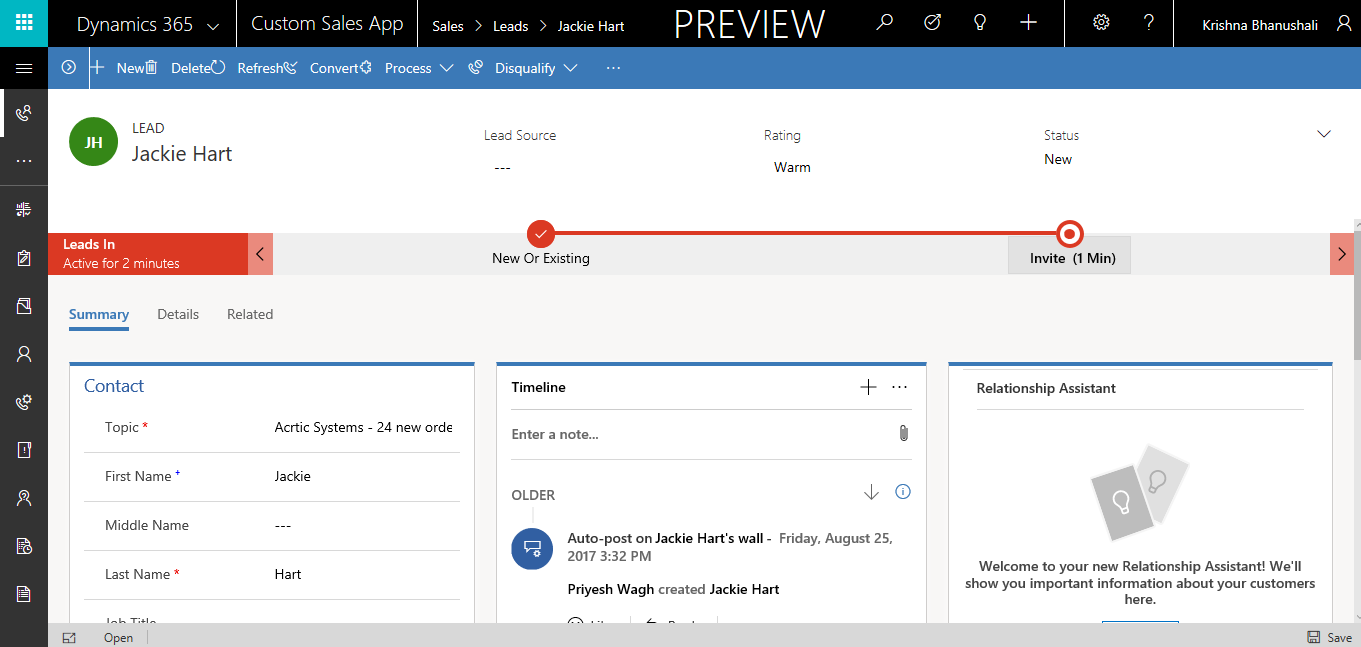
Task: Click Priyesh Wagh link in timeline
Action: [x=610, y=589]
